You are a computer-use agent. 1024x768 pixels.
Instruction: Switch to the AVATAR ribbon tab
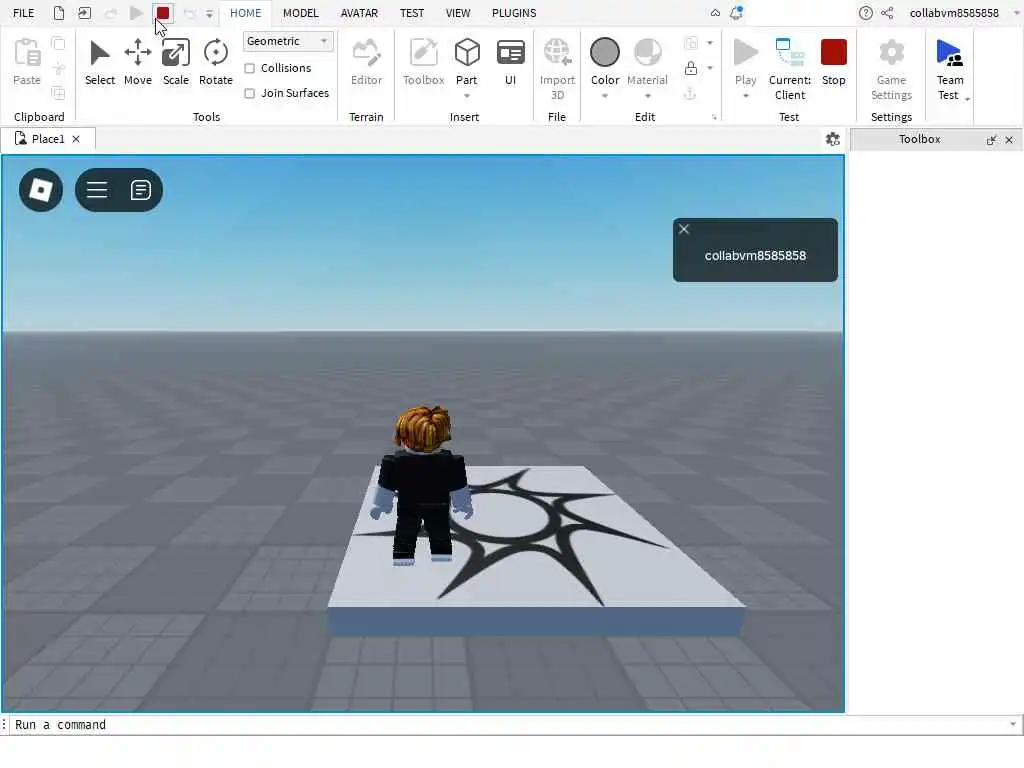[359, 13]
